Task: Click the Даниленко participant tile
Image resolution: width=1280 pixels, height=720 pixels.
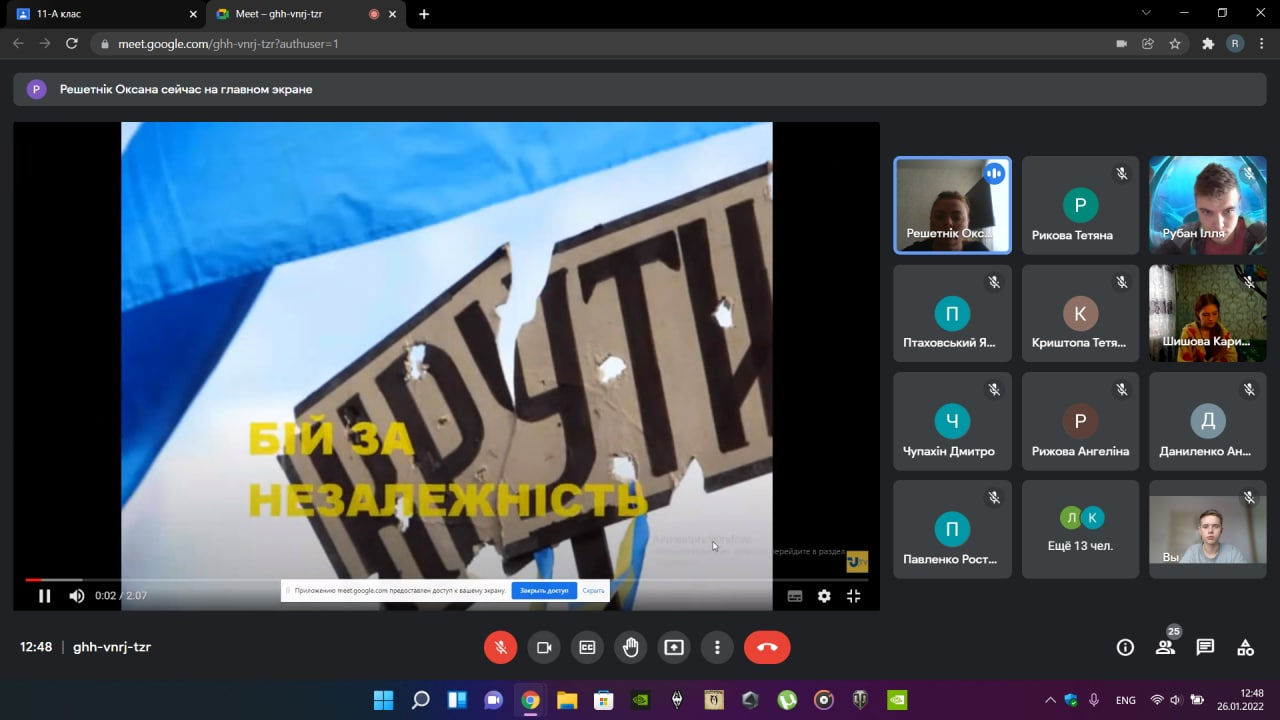Action: (1208, 421)
